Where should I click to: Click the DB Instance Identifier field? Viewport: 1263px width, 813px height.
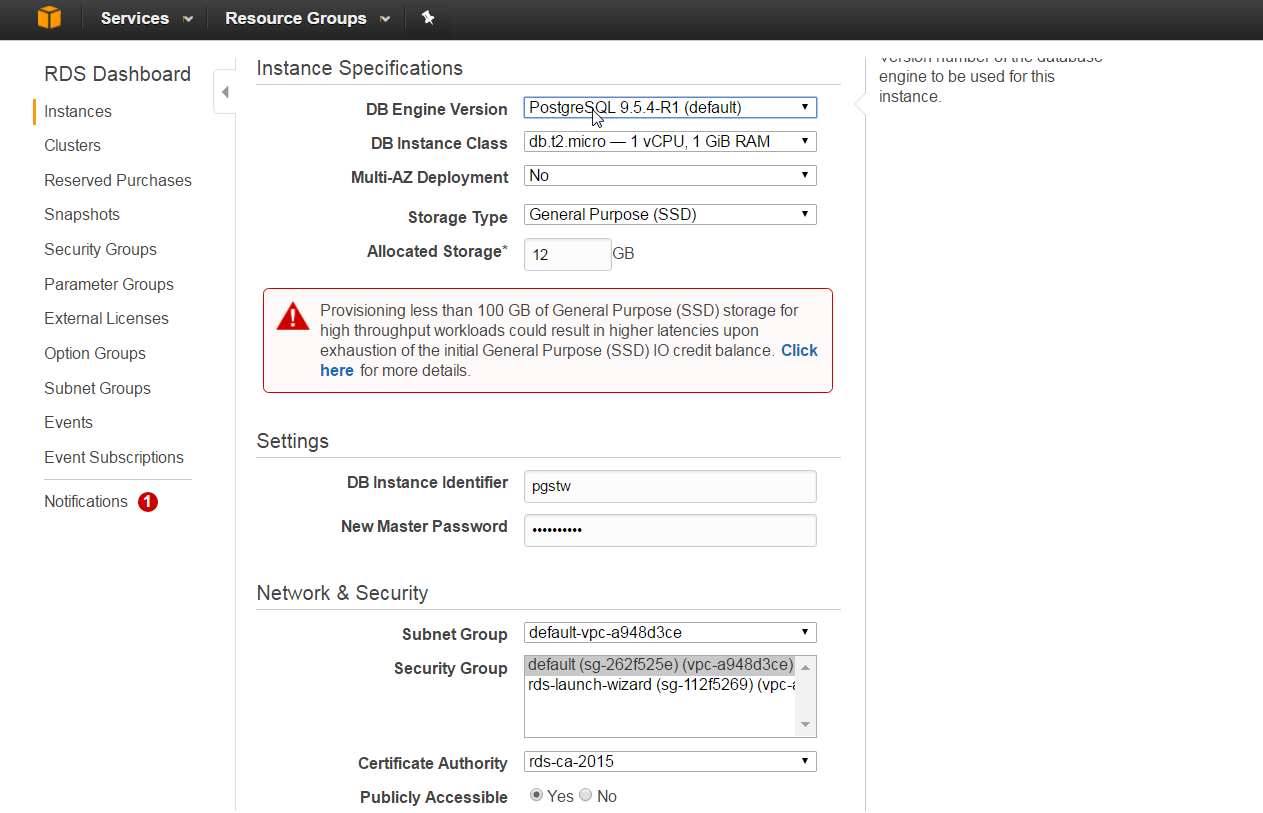point(670,486)
